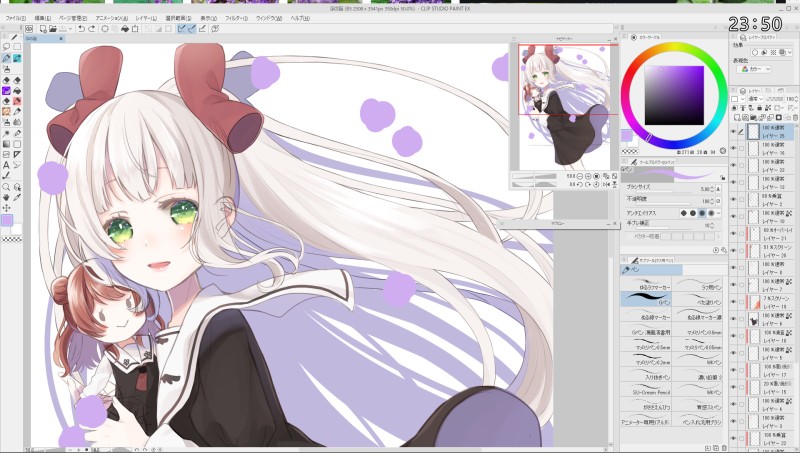Open the ヘルプ menu
Screen dimensions: 800x453
tap(300, 18)
